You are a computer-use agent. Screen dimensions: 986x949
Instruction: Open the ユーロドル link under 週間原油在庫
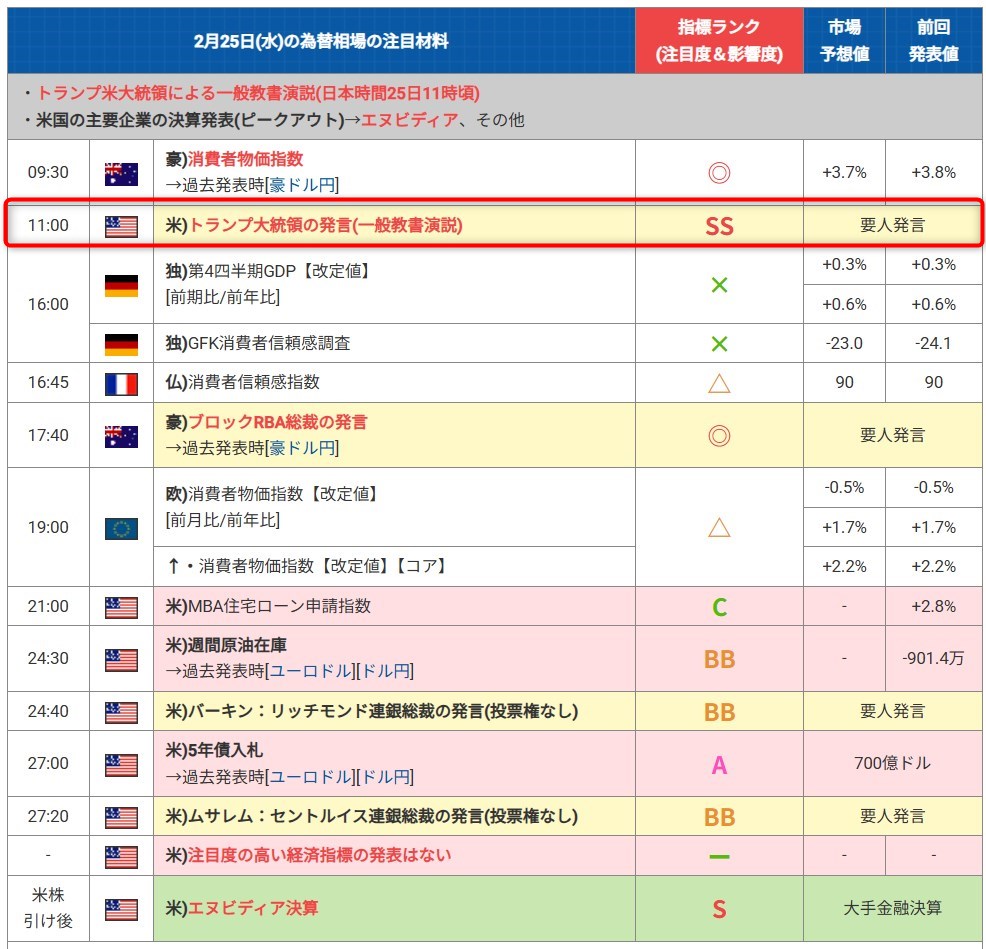(x=311, y=671)
